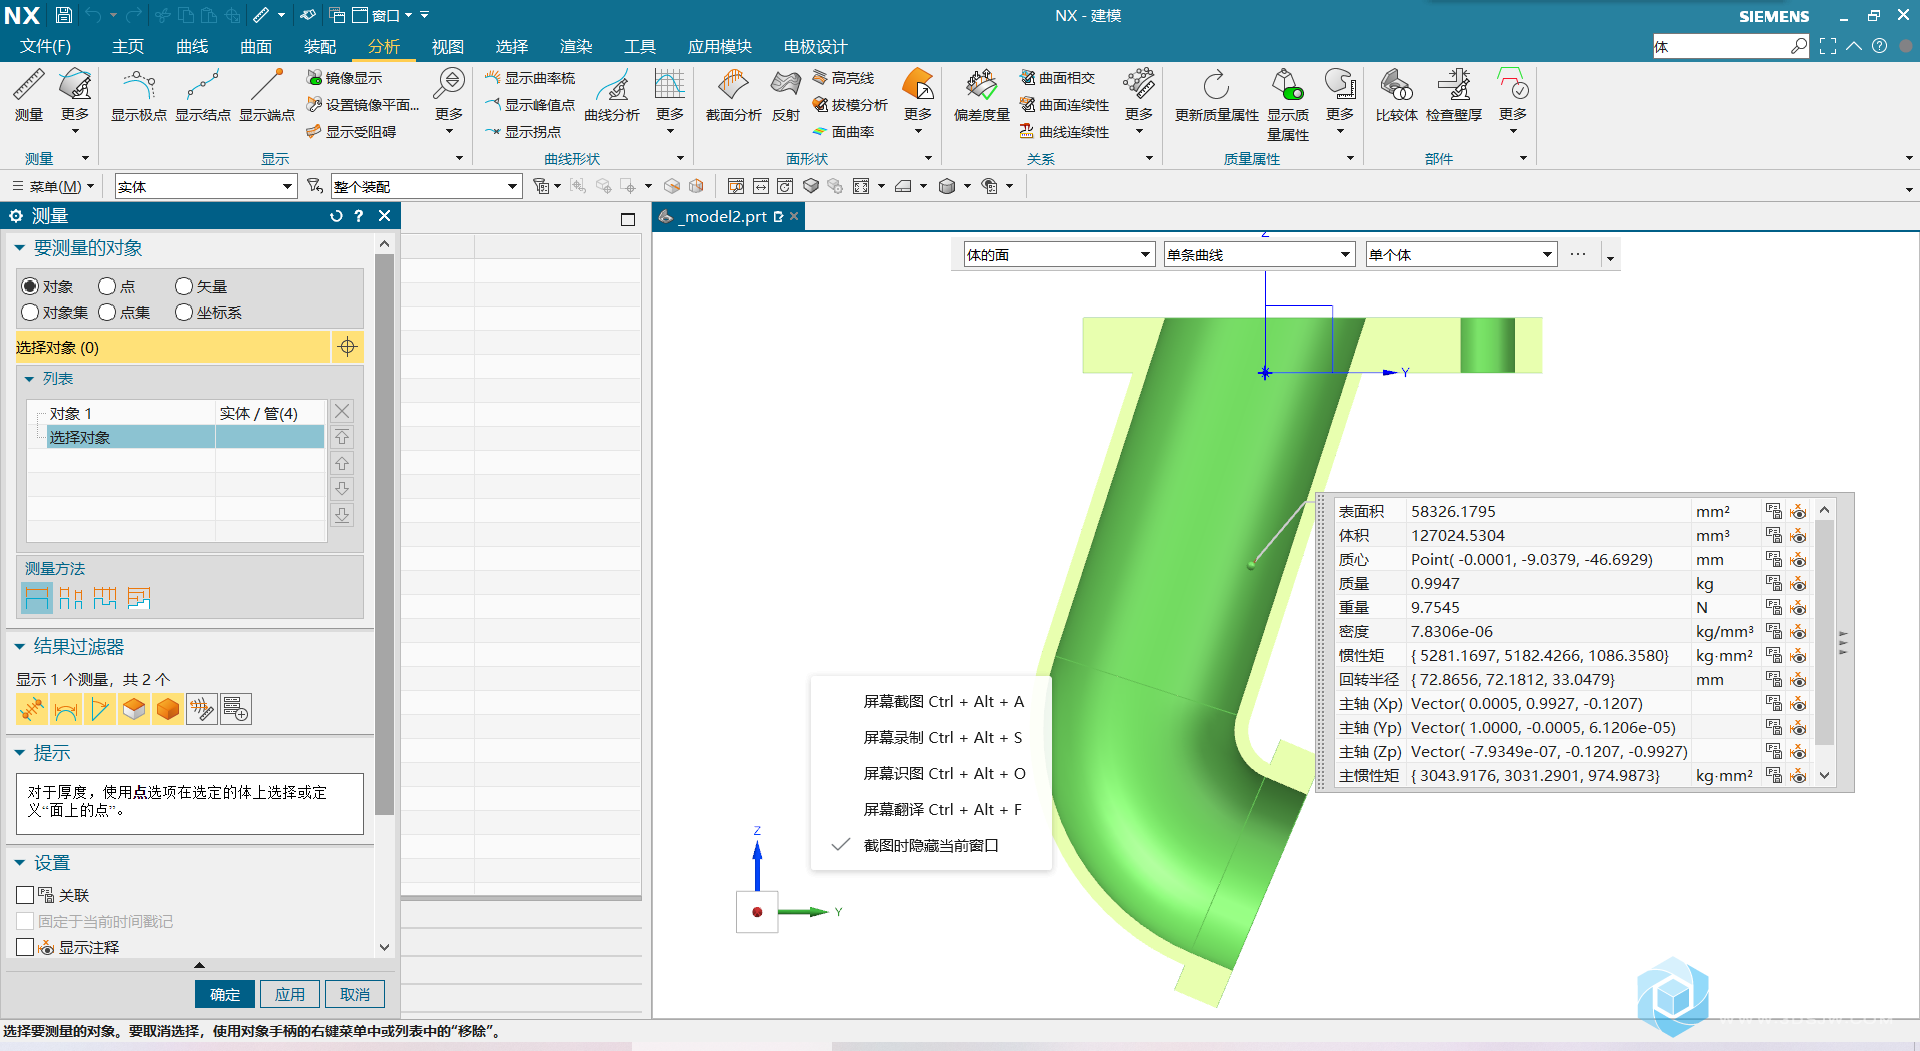1920x1051 pixels.
Task: Click the 曲面相交 surface intersection item
Action: coord(1058,78)
